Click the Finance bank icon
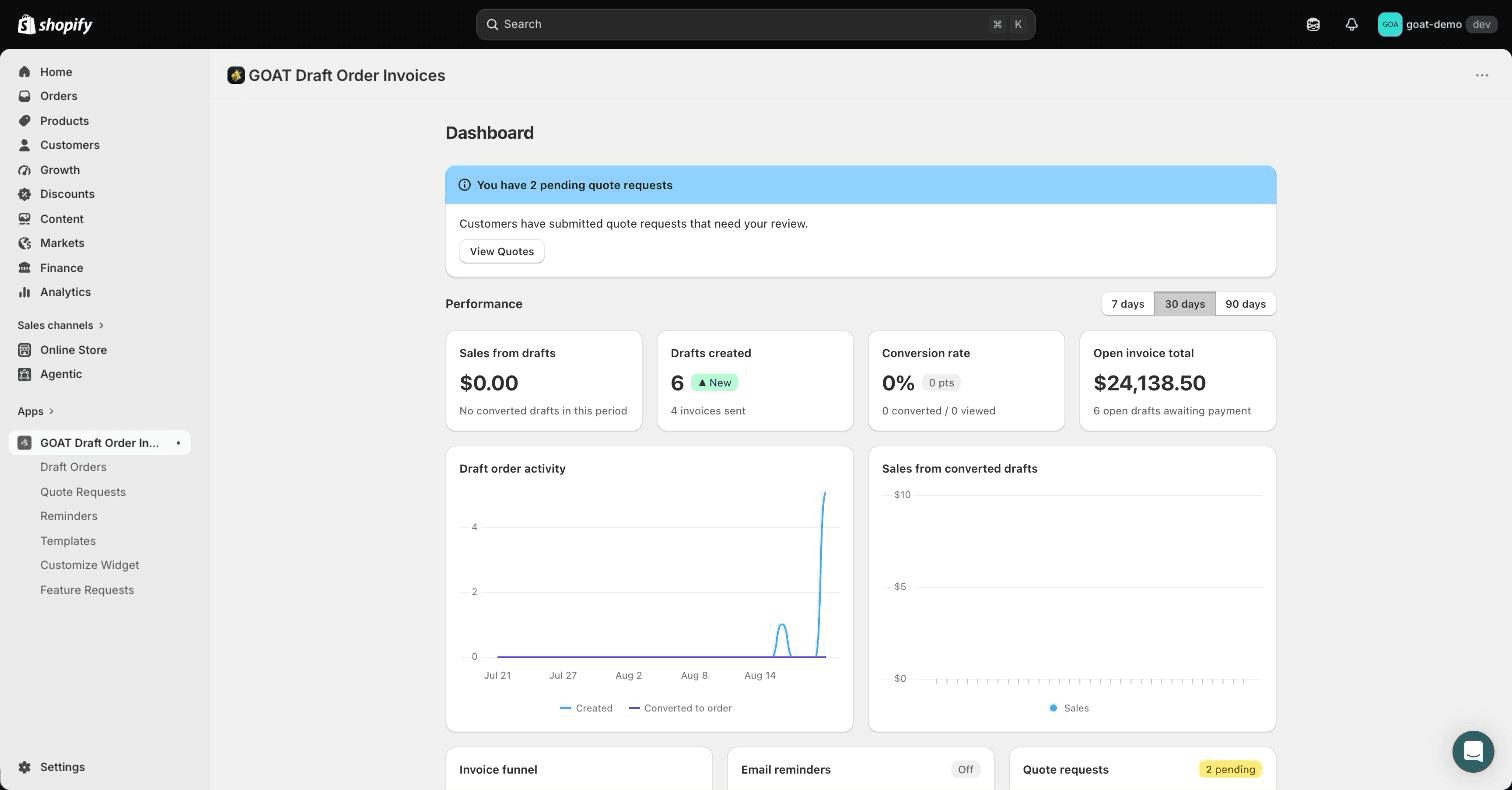 (x=25, y=268)
